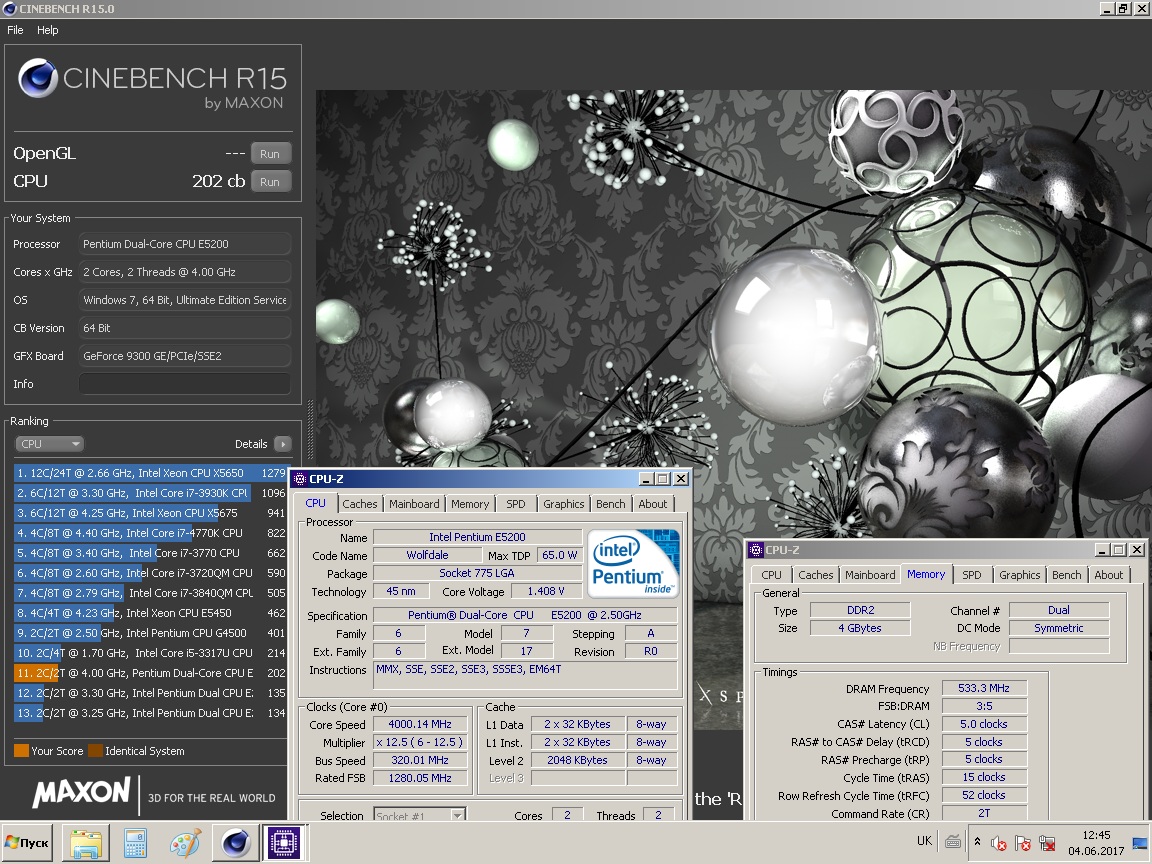Open the Ranking CPU dropdown
The width and height of the screenshot is (1152, 864).
(x=49, y=444)
